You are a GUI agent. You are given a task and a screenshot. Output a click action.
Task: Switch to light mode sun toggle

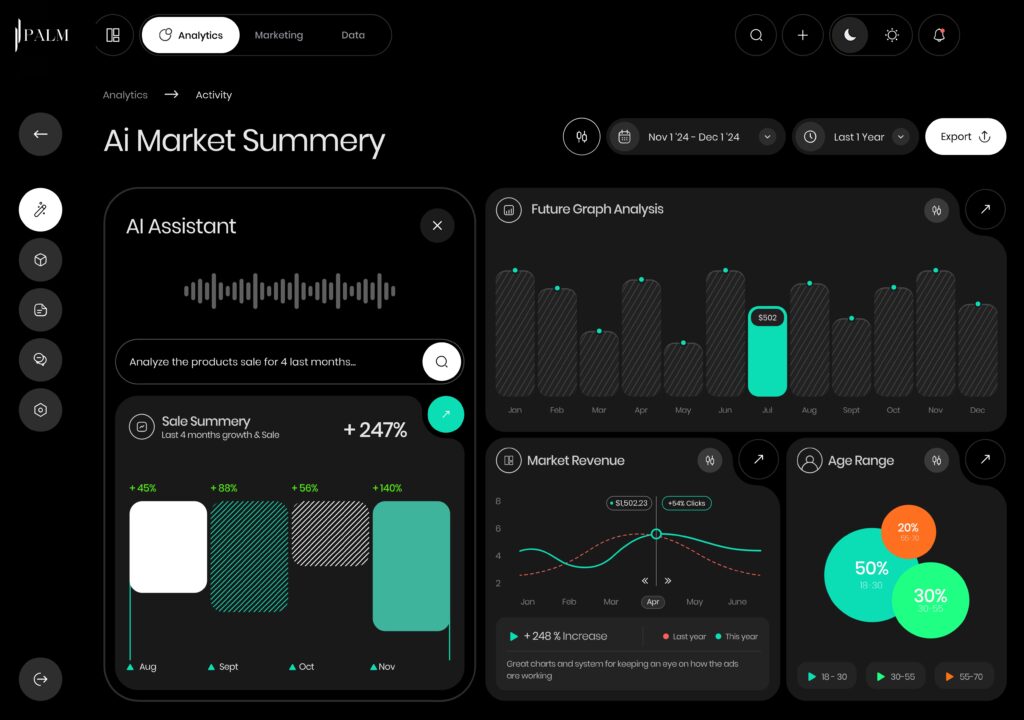click(891, 35)
